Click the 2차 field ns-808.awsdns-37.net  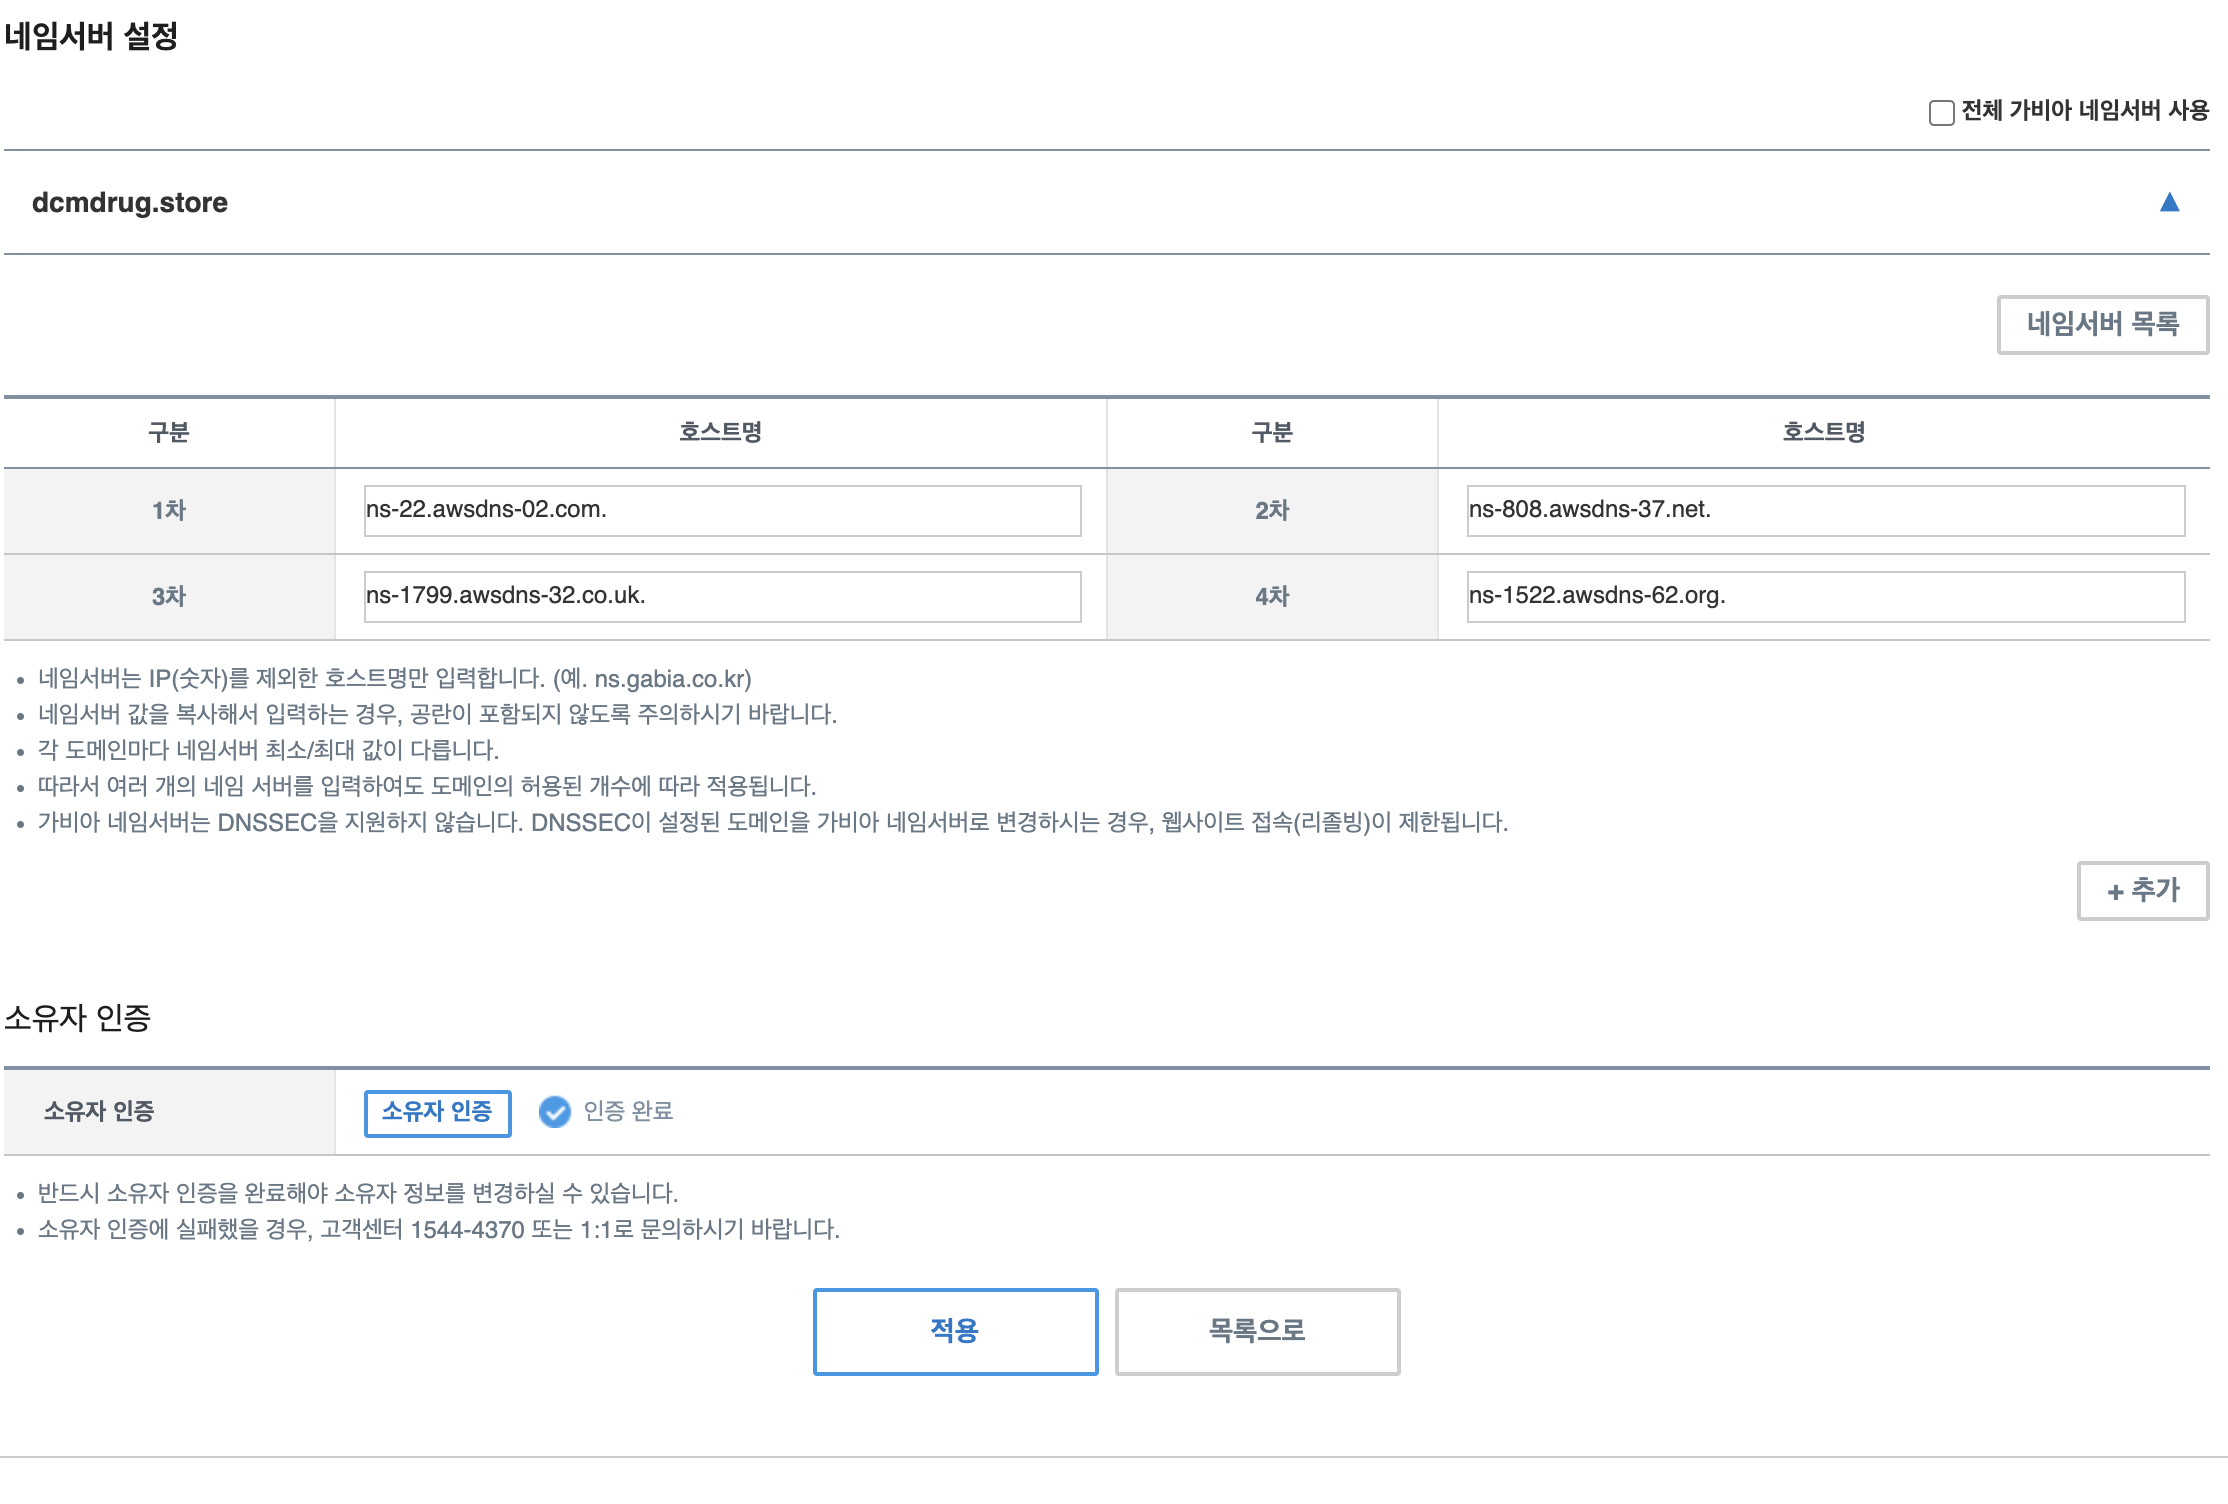coord(1825,511)
